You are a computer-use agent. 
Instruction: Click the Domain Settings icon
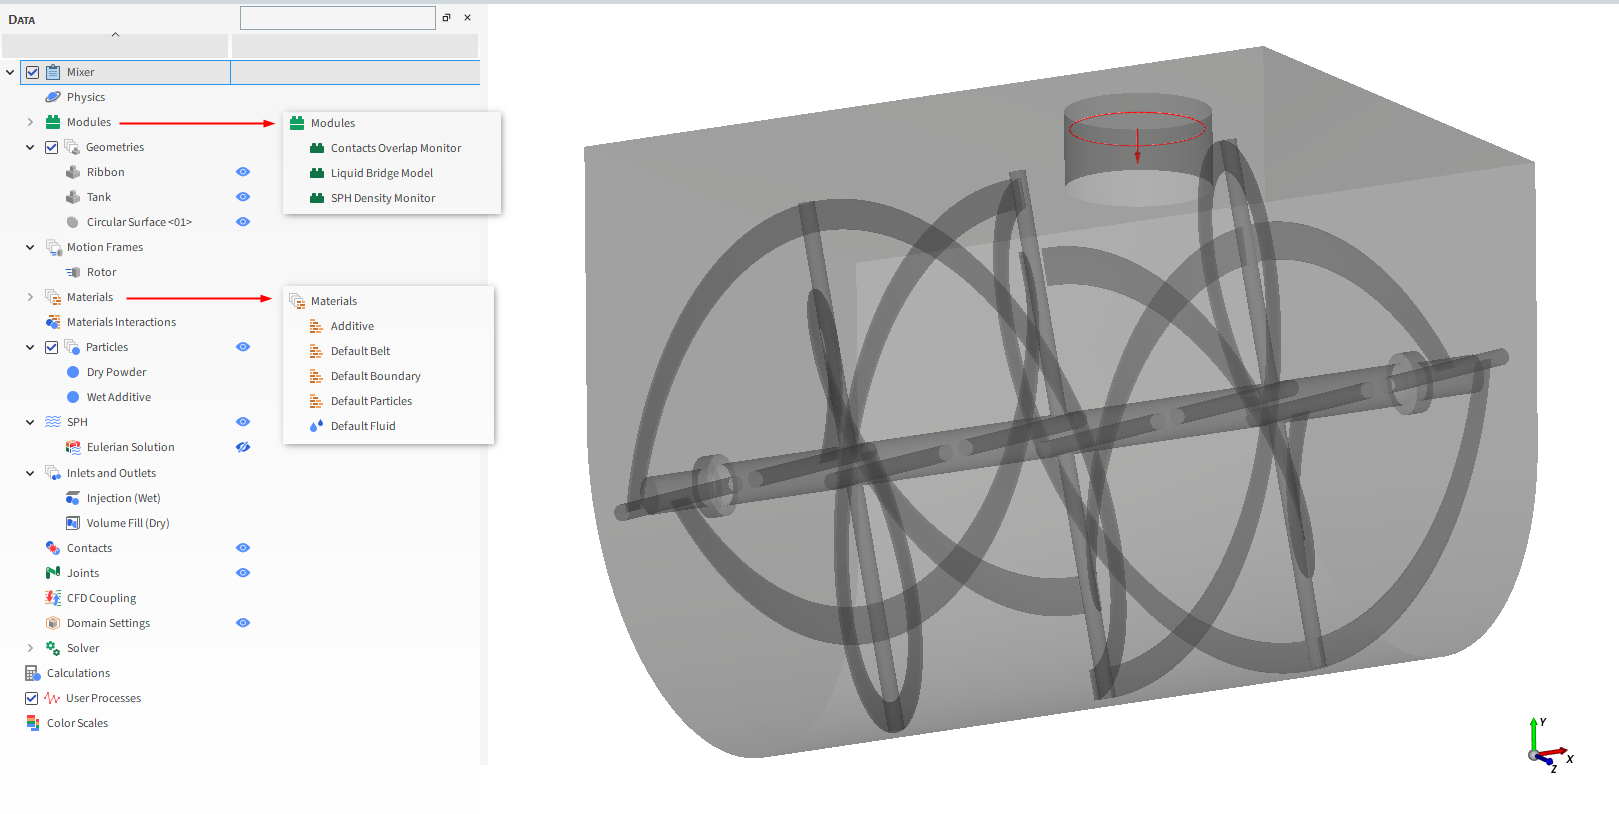click(x=53, y=623)
